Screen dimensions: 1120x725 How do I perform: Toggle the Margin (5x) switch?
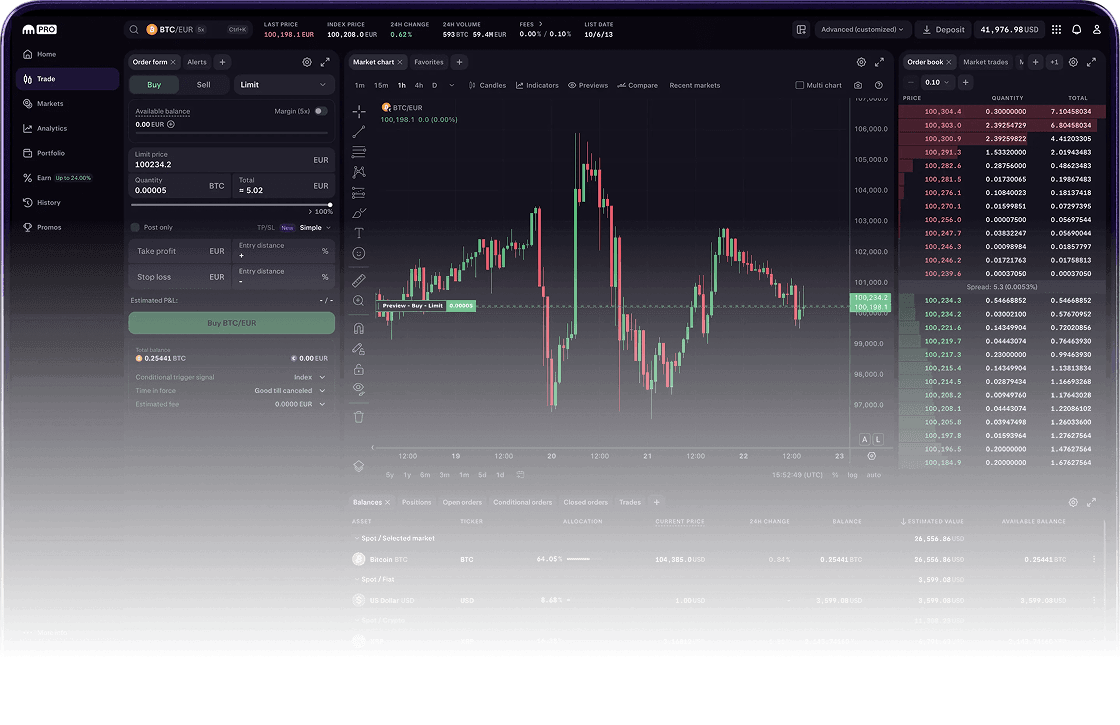tap(320, 111)
